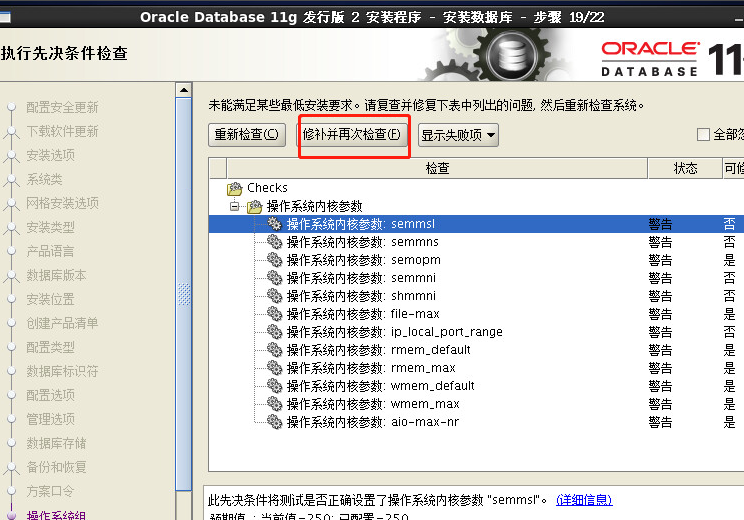Click the 配置选项 step in sidebar
The image size is (744, 520).
[x=50, y=395]
